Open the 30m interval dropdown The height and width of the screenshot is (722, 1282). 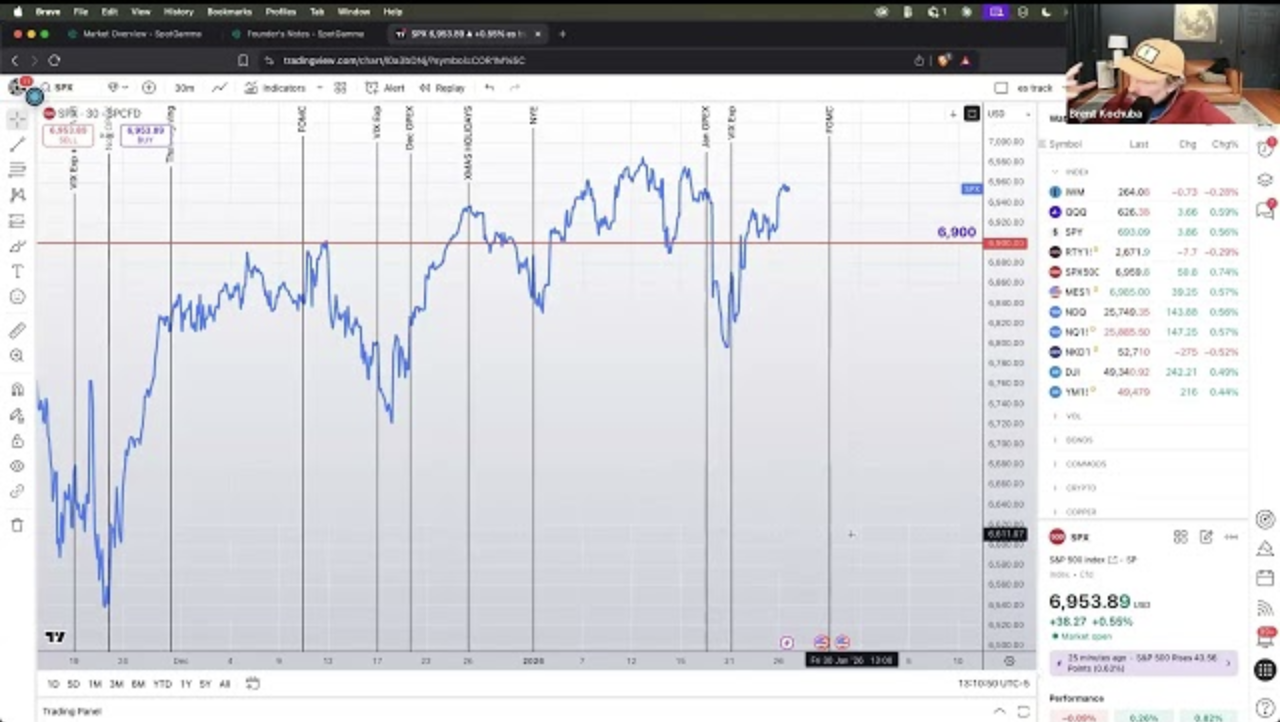pos(185,88)
